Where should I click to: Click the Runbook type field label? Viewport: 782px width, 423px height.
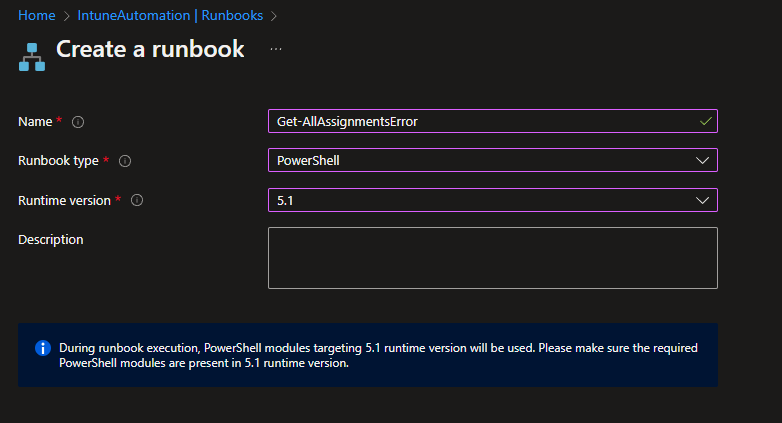58,161
